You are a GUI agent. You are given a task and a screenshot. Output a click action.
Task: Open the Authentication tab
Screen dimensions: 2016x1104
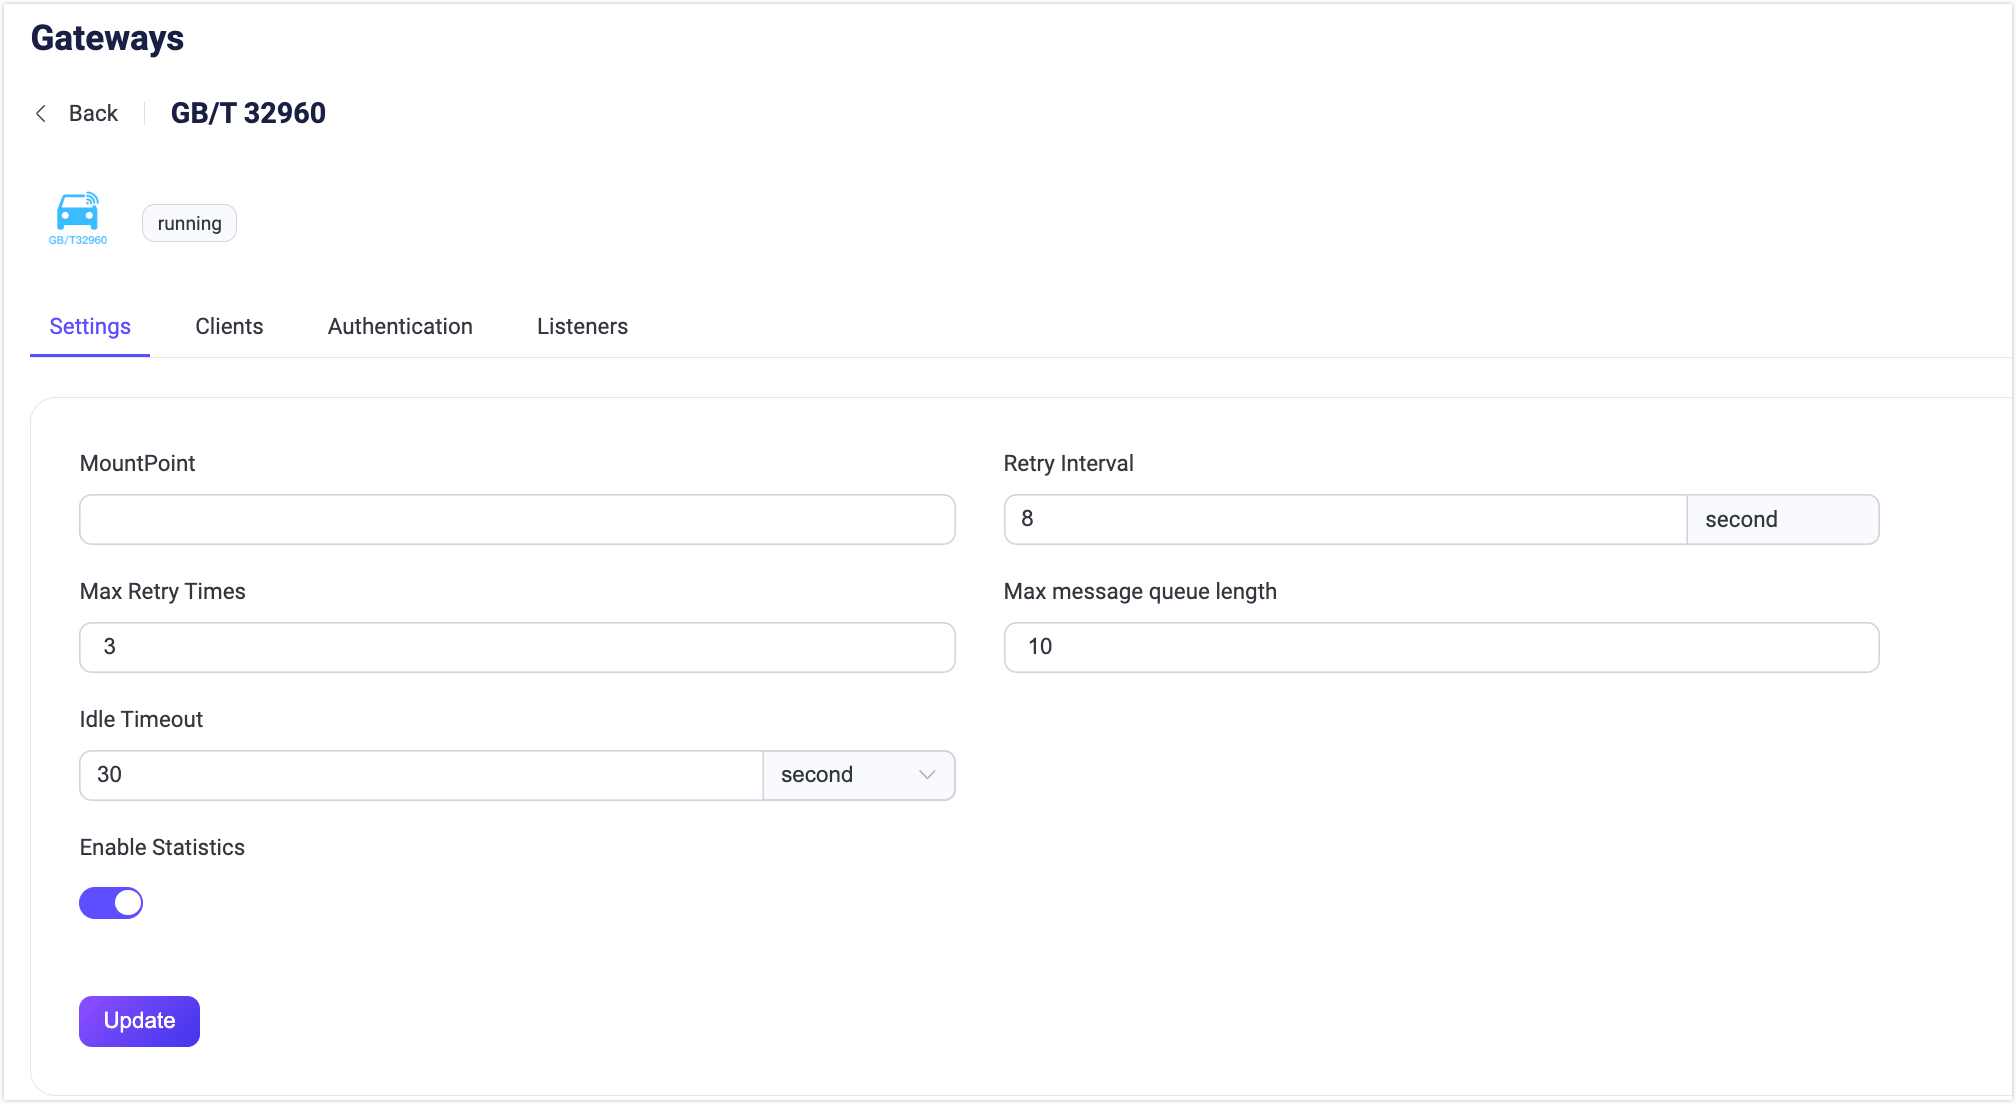coord(399,326)
